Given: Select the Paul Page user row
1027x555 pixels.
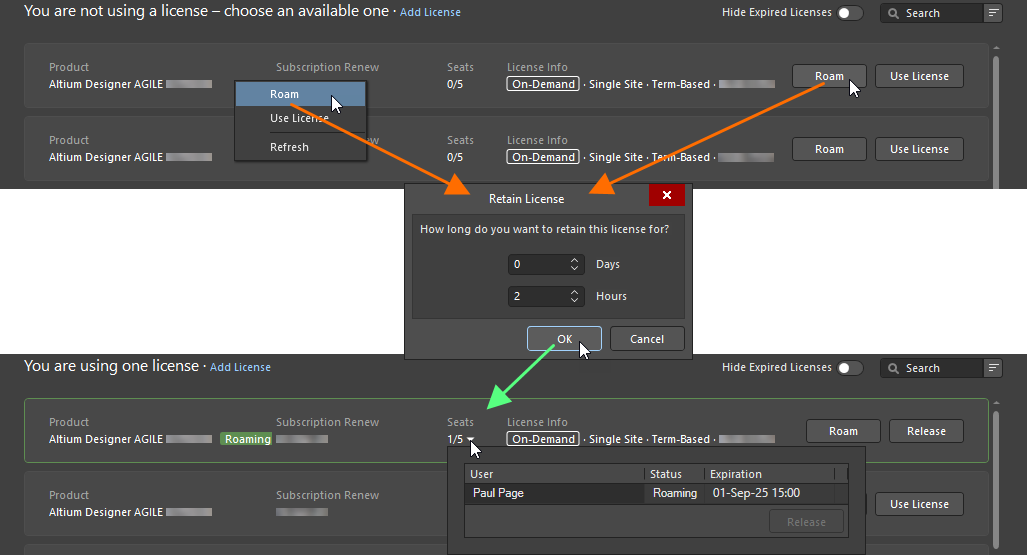Looking at the screenshot, I should pyautogui.click(x=656, y=493).
